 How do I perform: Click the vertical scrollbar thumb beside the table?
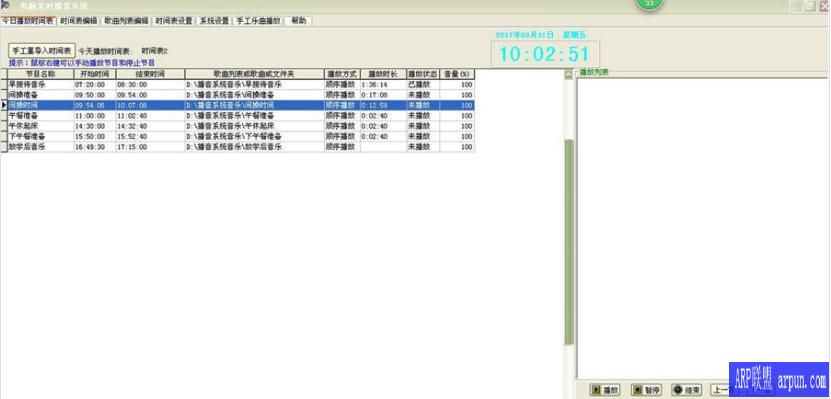point(569,242)
